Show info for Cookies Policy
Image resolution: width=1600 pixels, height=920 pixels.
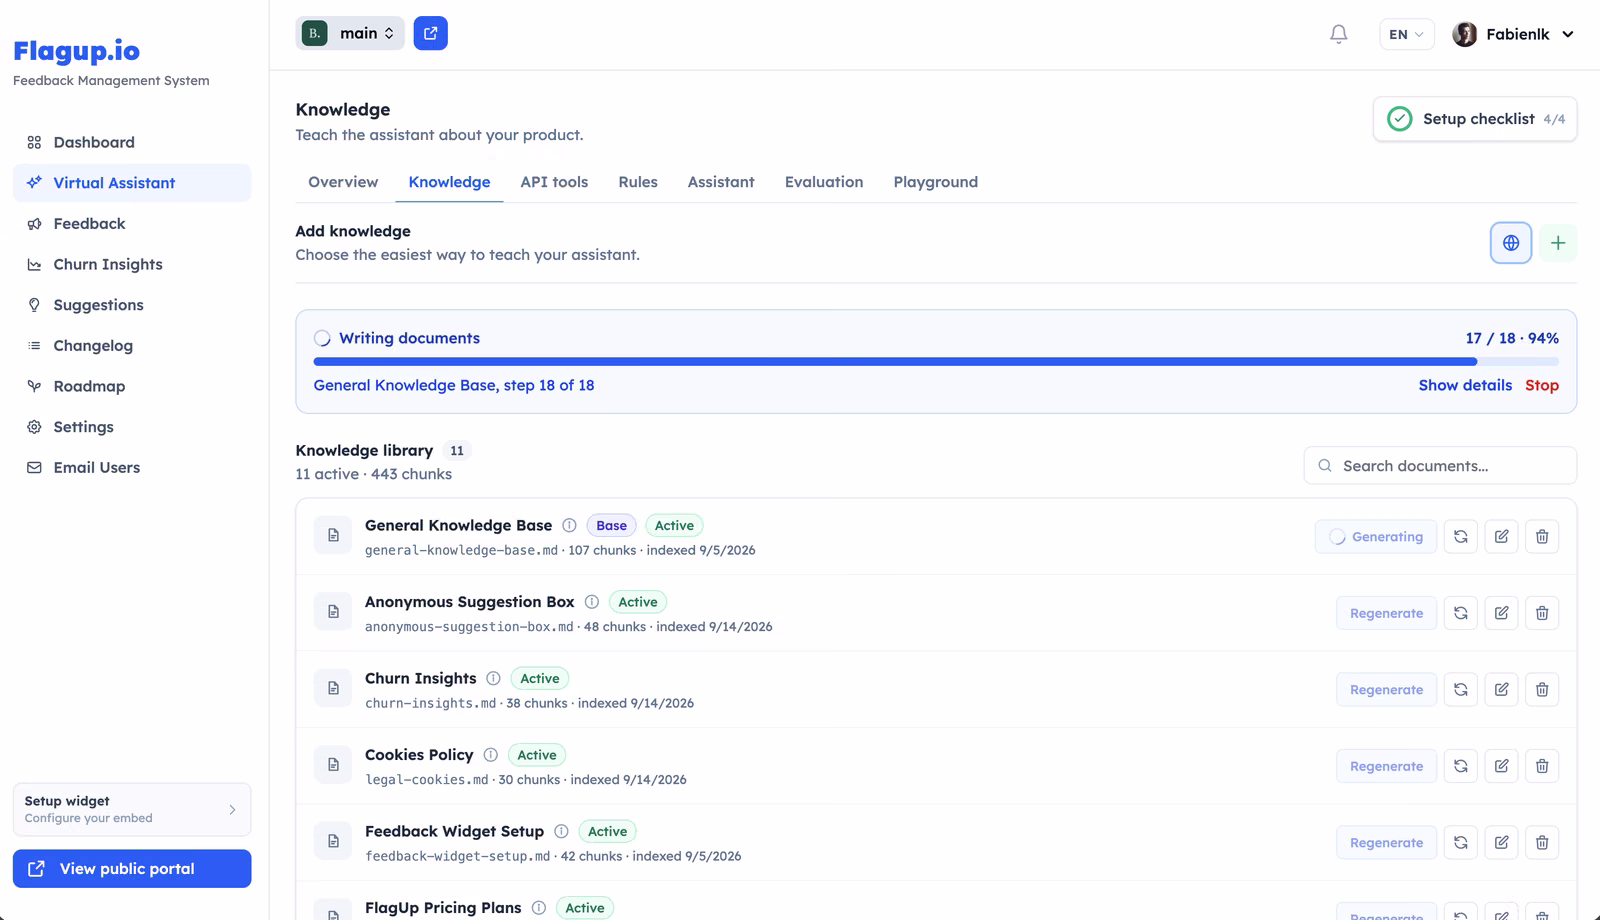(490, 755)
